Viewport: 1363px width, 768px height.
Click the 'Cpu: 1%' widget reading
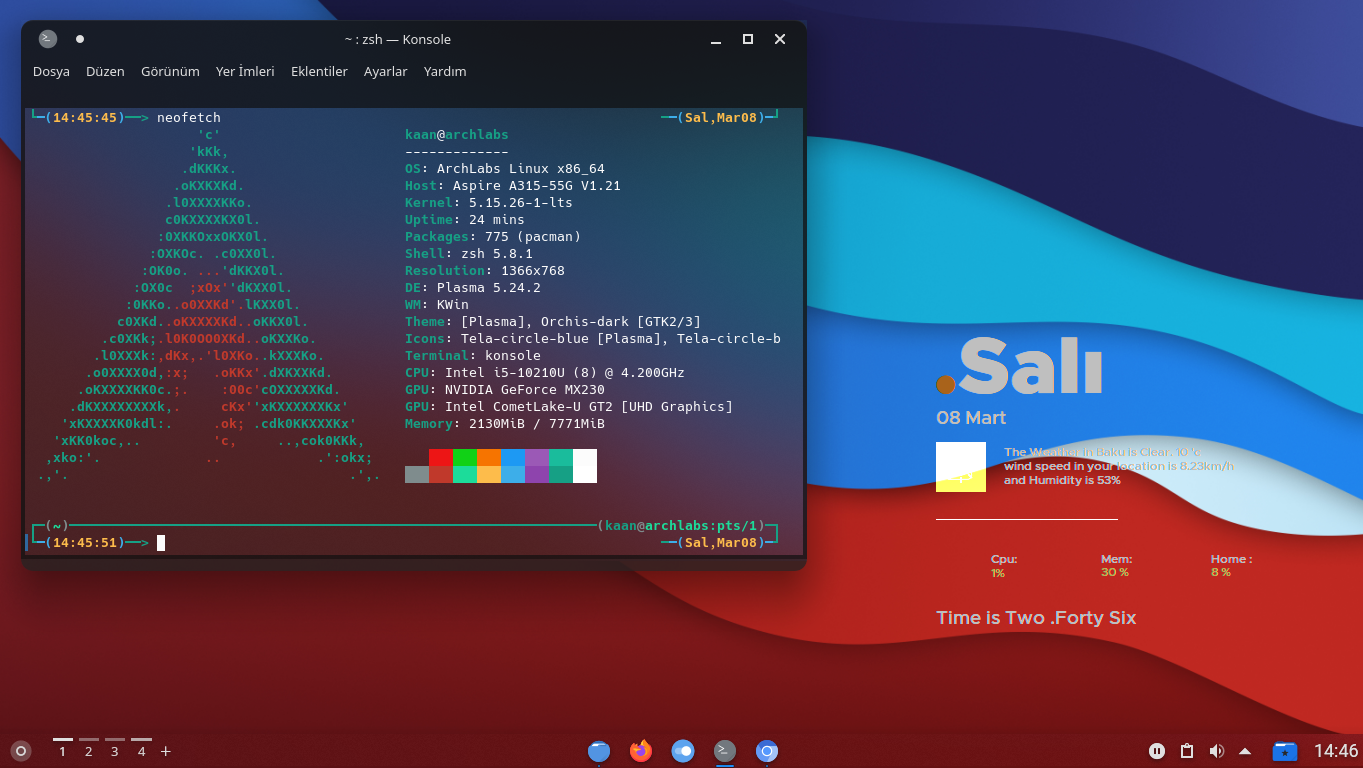tap(1004, 566)
